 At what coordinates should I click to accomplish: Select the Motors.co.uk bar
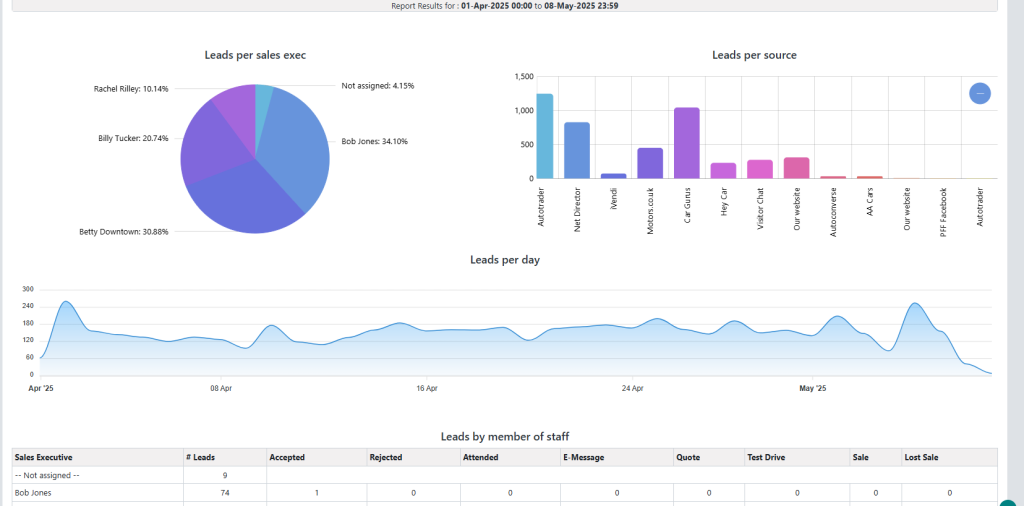(x=650, y=163)
